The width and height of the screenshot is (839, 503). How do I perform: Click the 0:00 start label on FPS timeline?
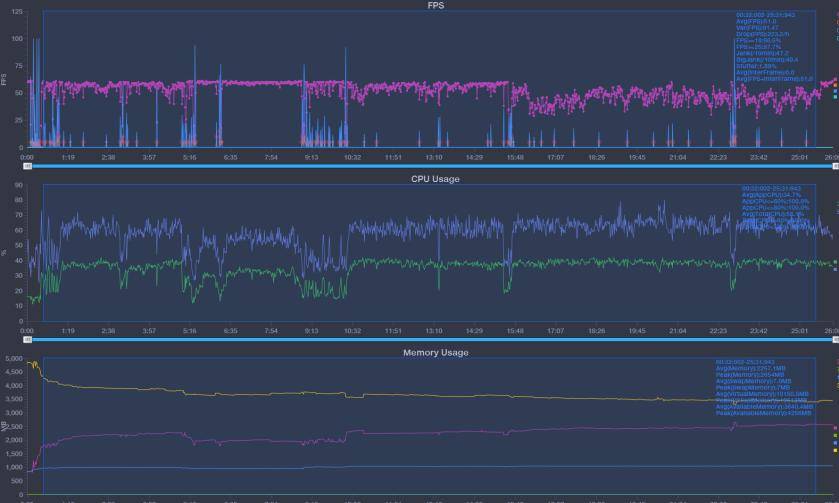[x=28, y=157]
